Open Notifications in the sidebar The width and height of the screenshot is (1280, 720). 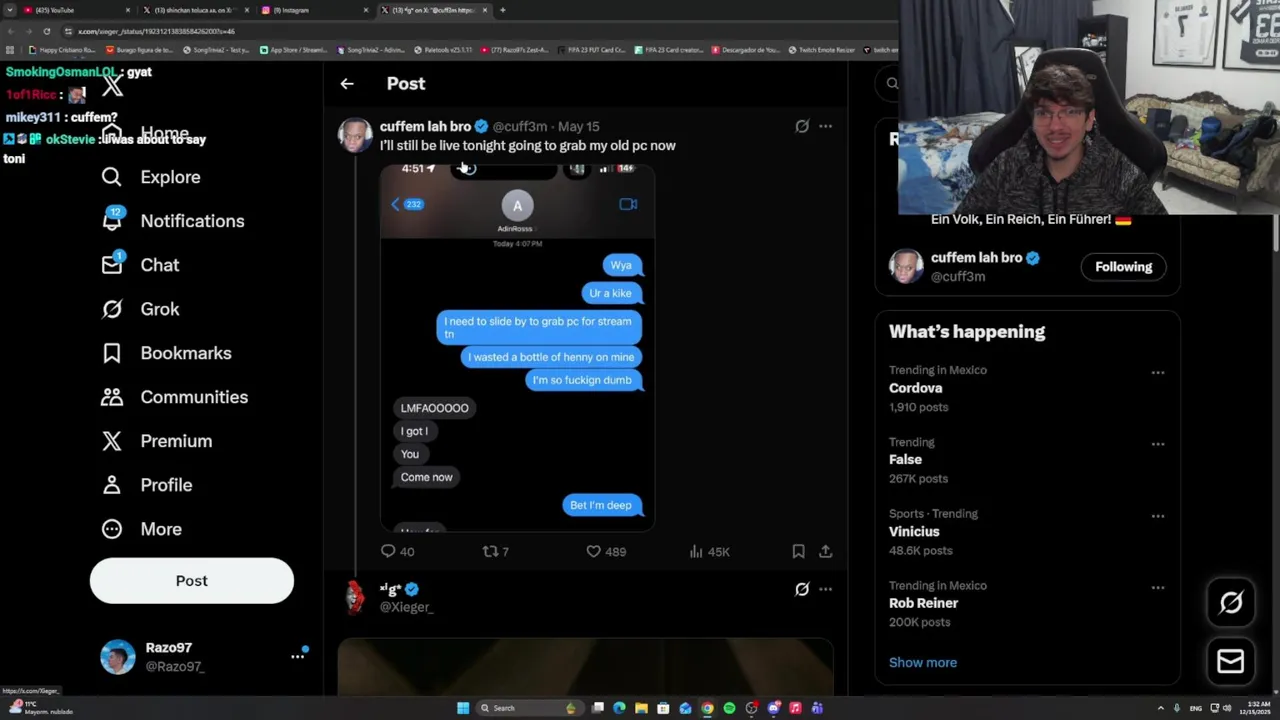[173, 221]
